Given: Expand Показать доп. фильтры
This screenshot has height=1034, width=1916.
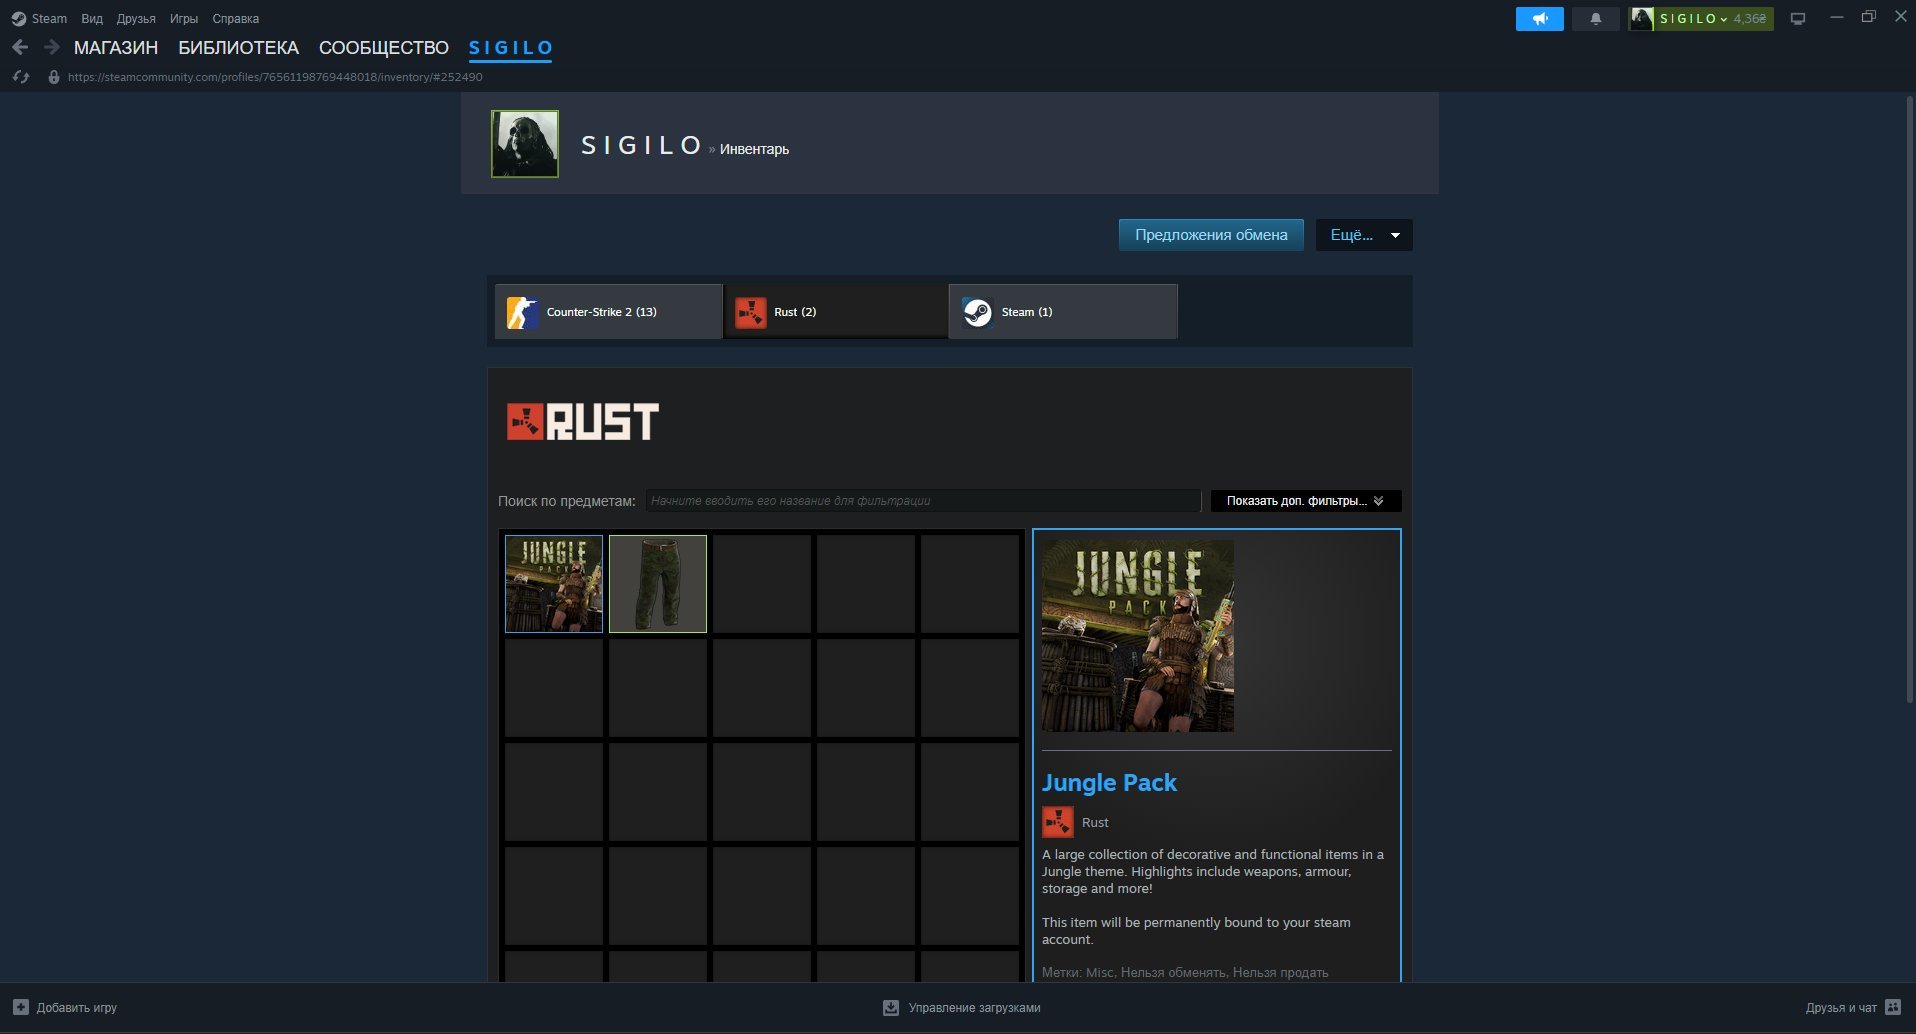Looking at the screenshot, I should pyautogui.click(x=1306, y=501).
